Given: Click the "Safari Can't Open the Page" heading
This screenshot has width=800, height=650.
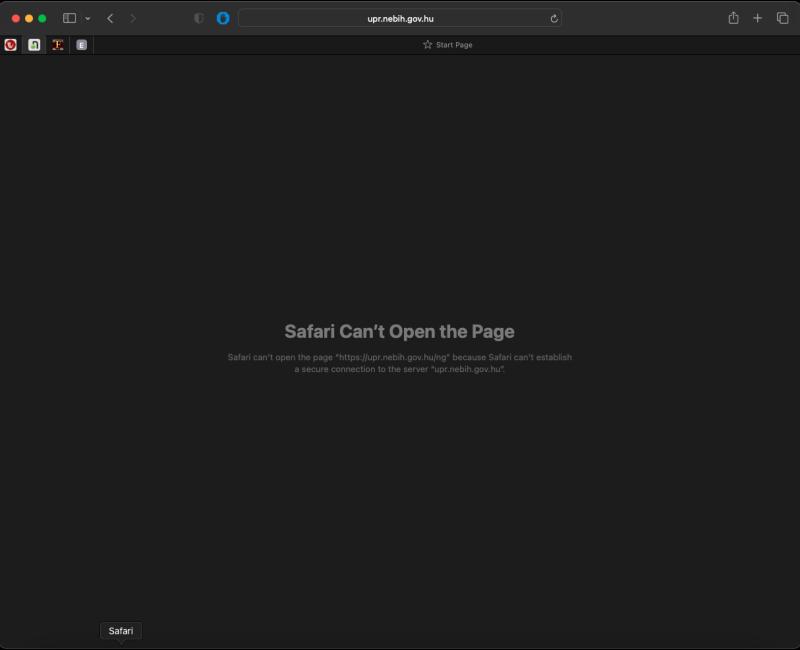Looking at the screenshot, I should [x=399, y=332].
